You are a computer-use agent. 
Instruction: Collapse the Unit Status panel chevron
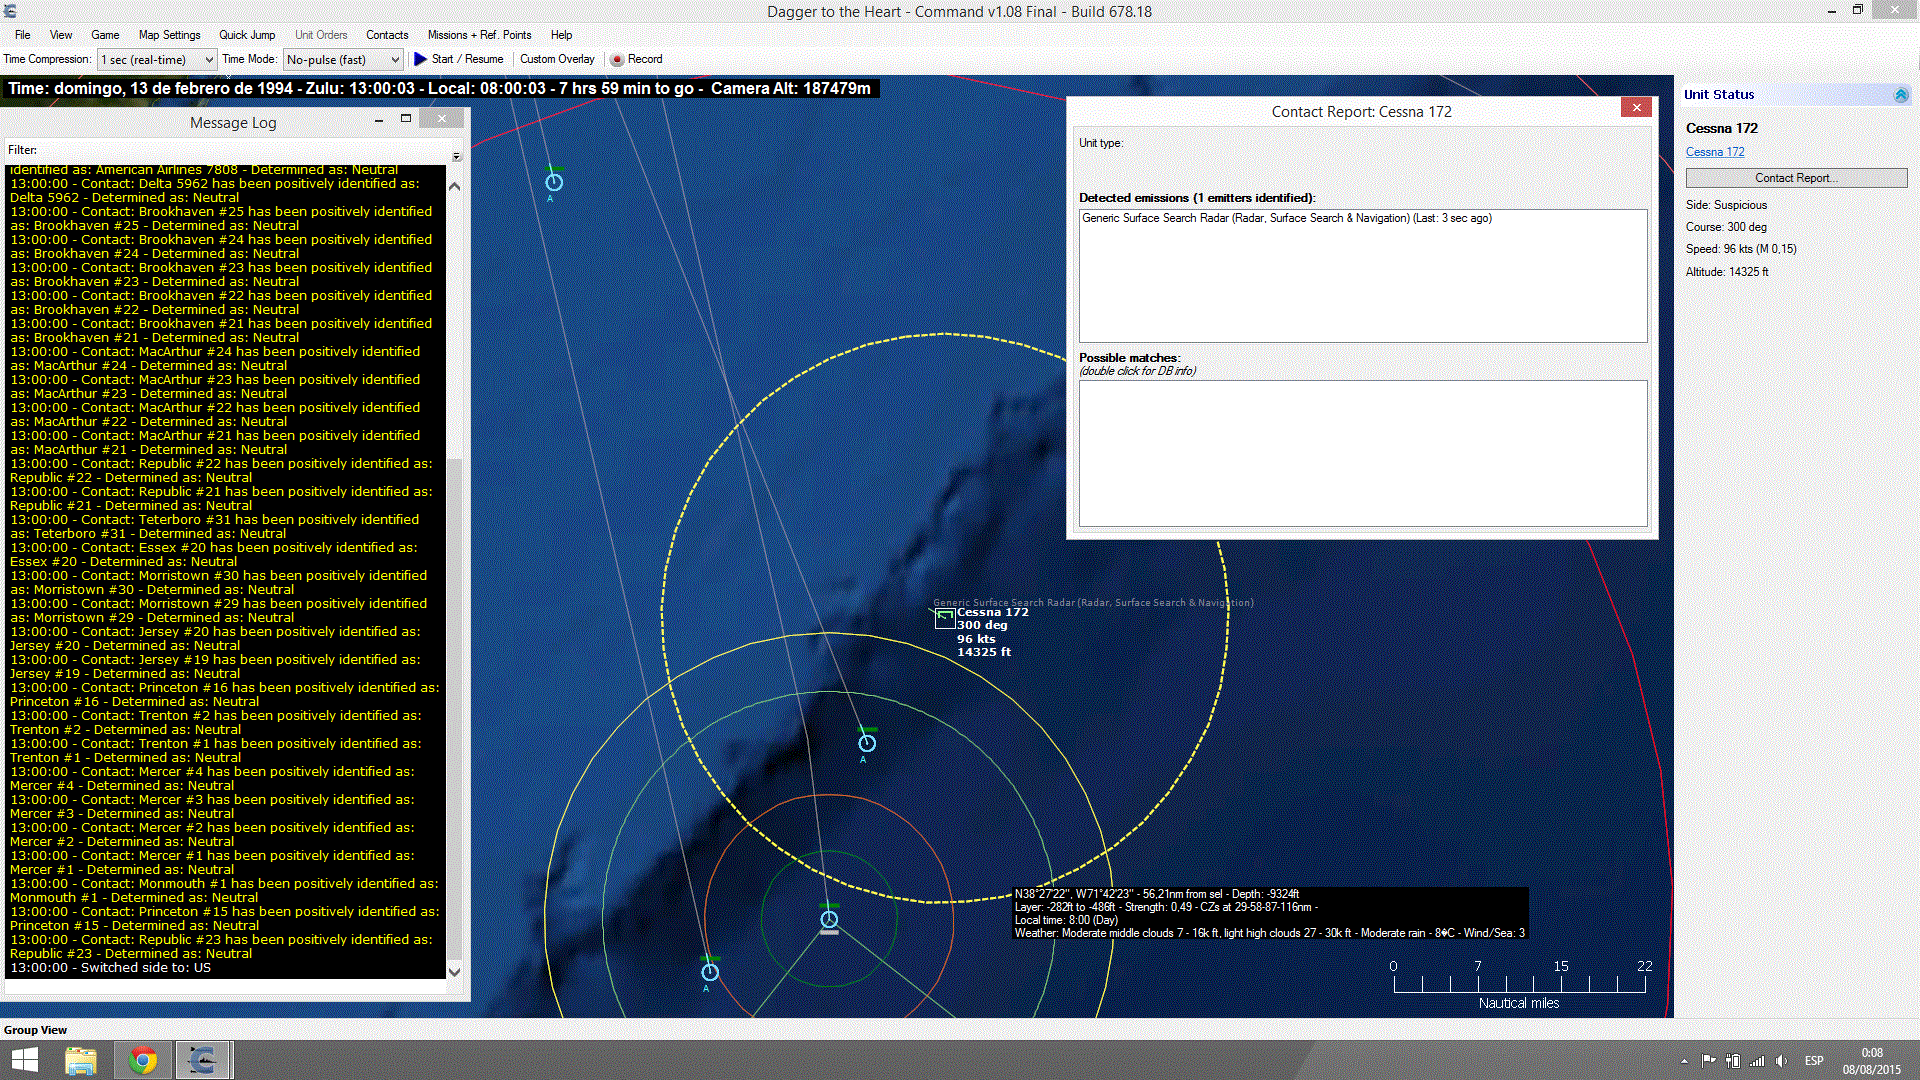click(x=1901, y=95)
